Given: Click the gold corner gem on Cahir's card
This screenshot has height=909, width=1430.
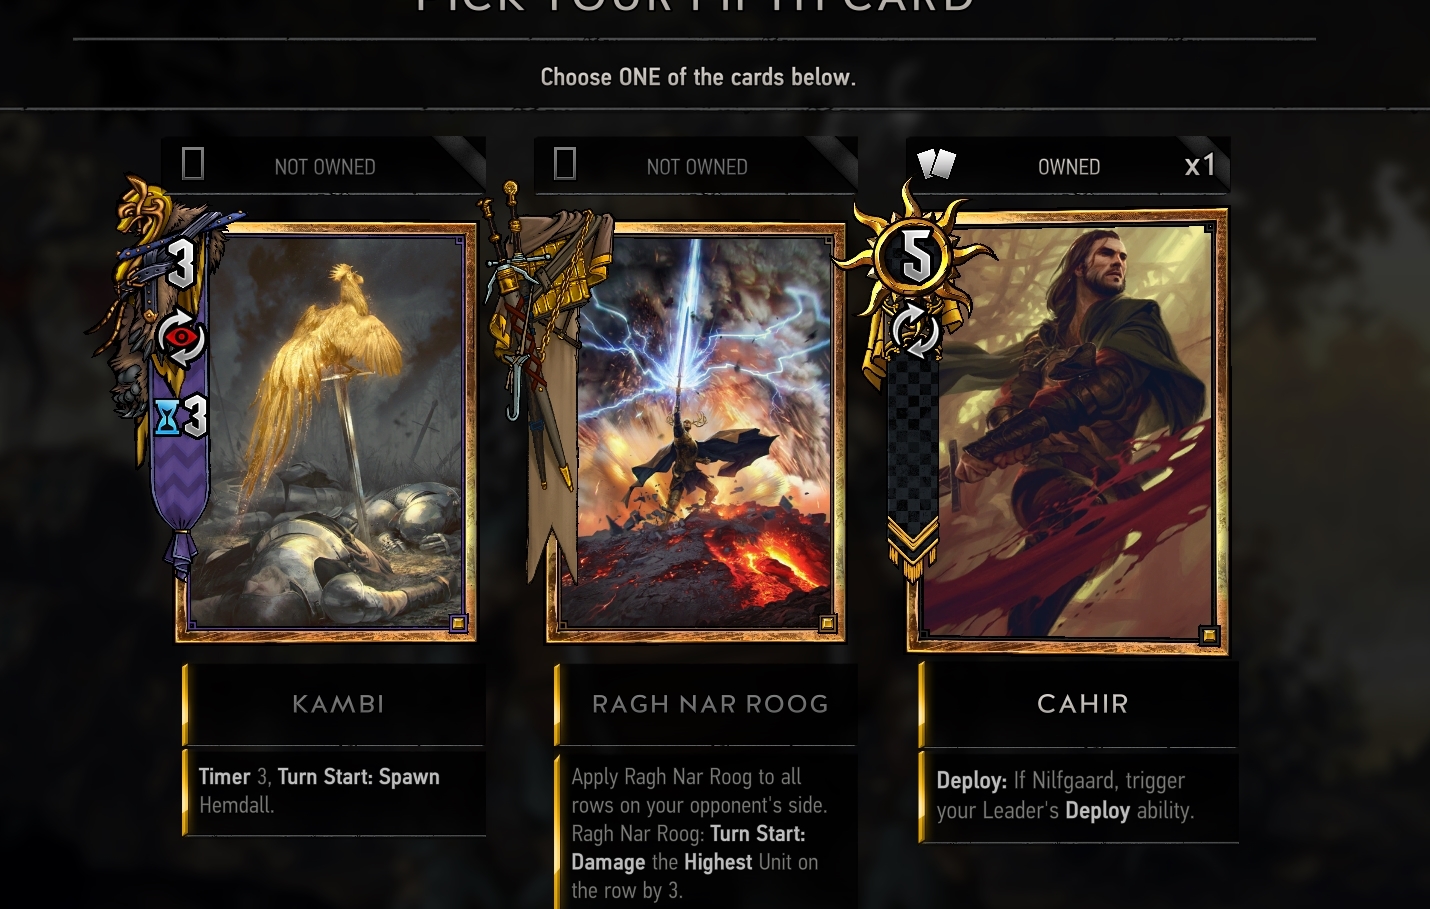Looking at the screenshot, I should pyautogui.click(x=1209, y=635).
